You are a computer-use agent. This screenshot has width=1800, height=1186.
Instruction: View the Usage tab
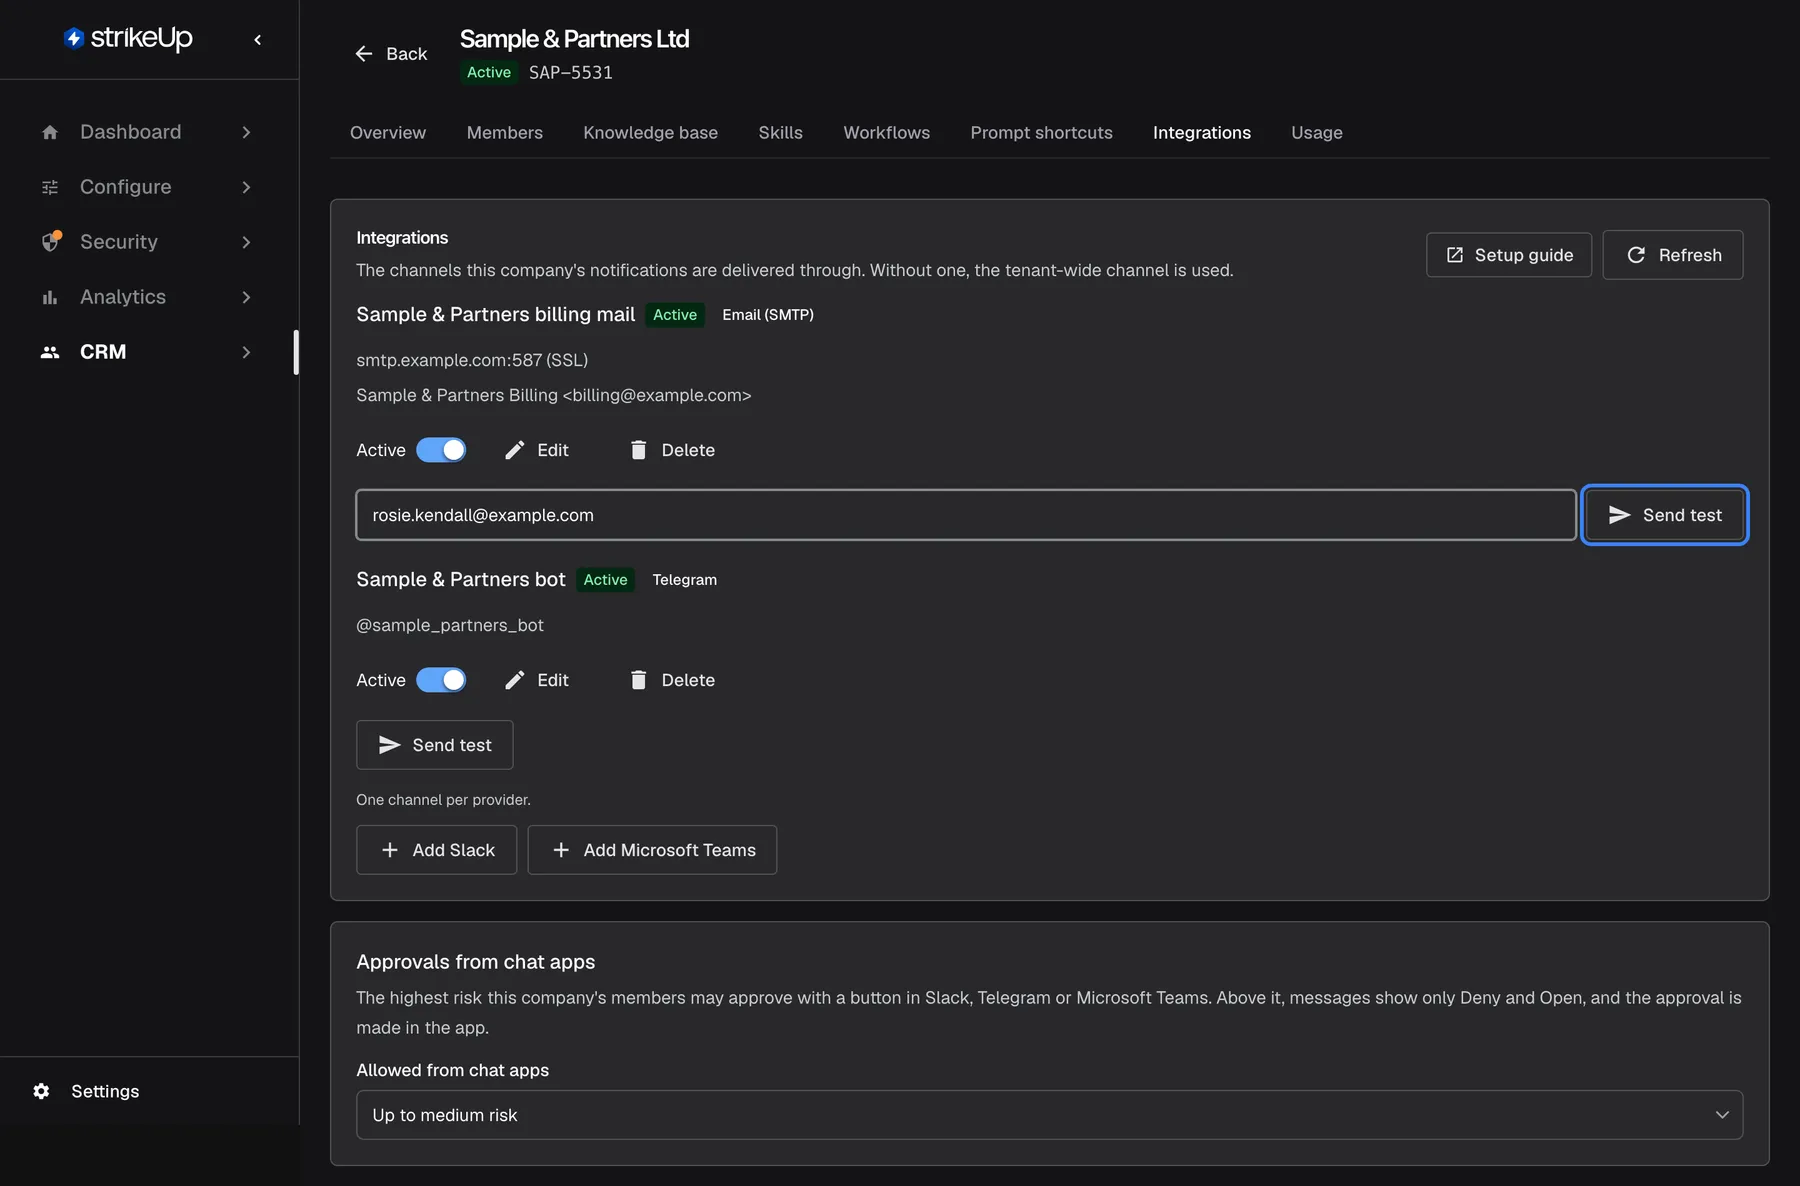coord(1317,133)
